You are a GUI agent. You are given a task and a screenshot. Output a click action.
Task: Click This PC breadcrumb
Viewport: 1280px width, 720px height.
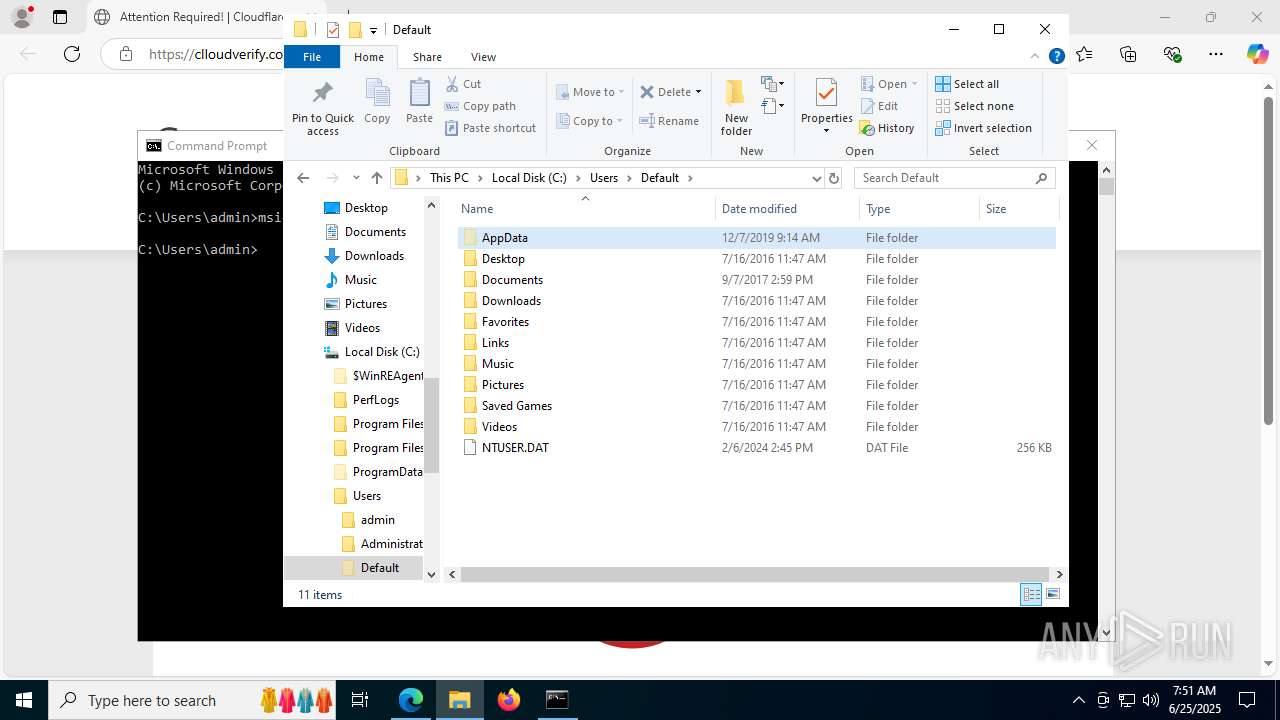[x=449, y=178]
